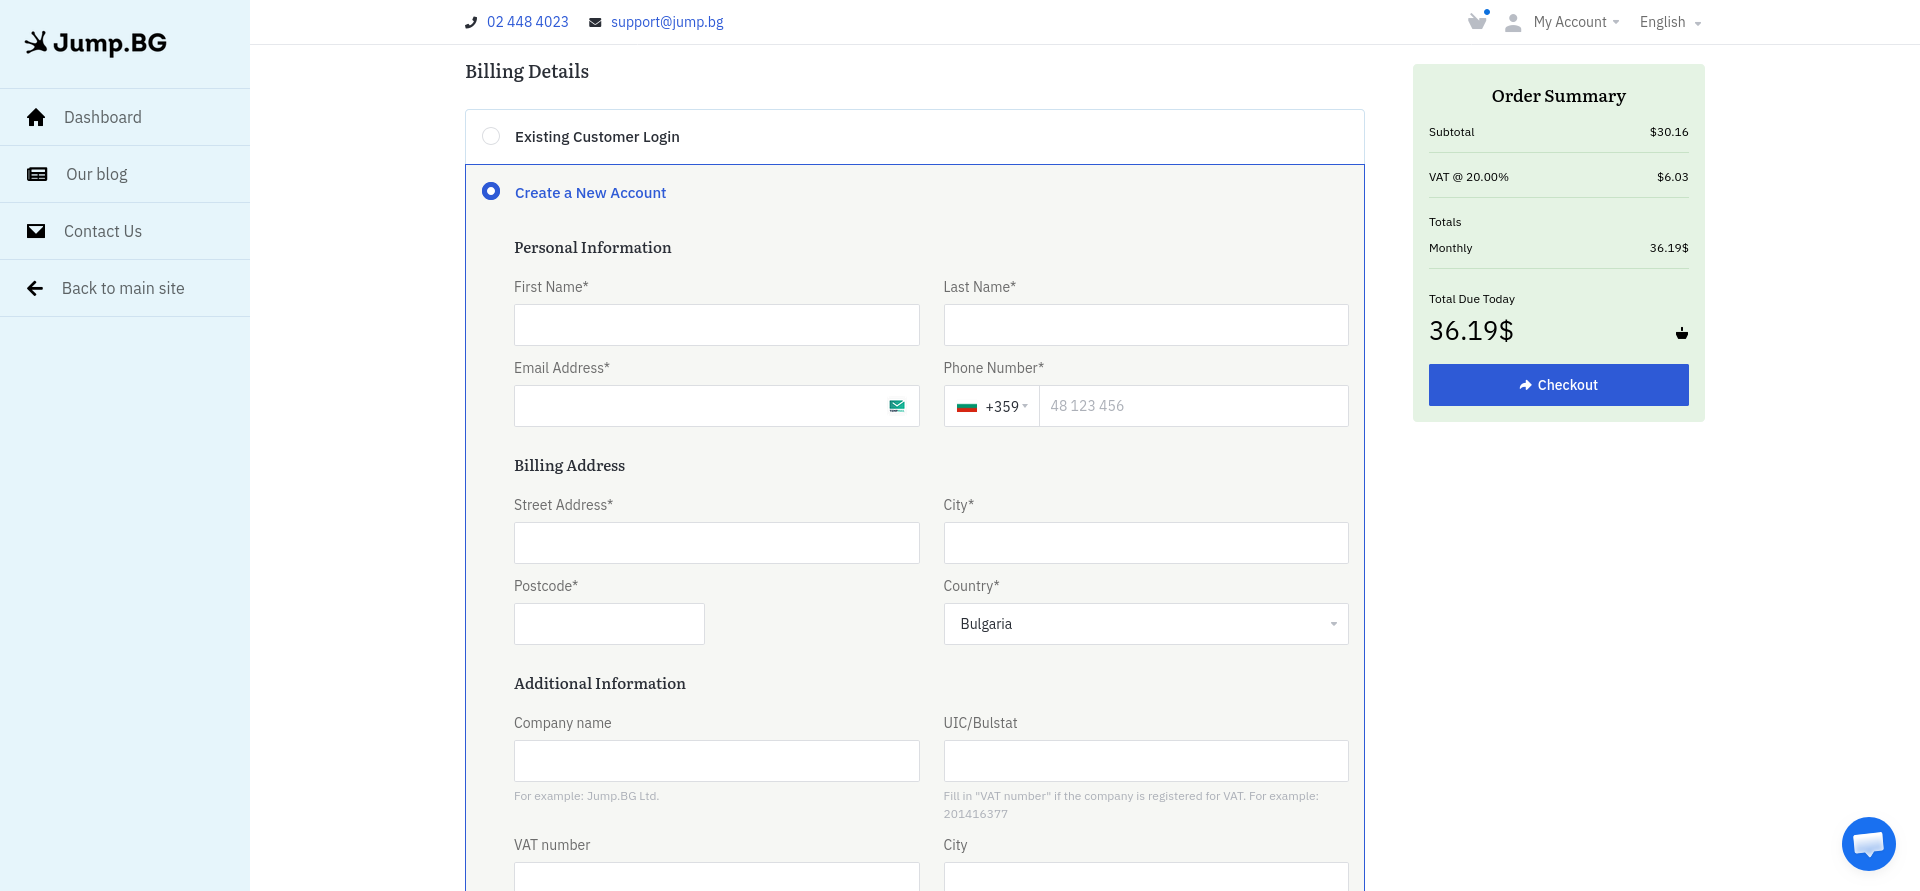Select Existing Customer Login radio button
The image size is (1920, 891).
coord(491,136)
